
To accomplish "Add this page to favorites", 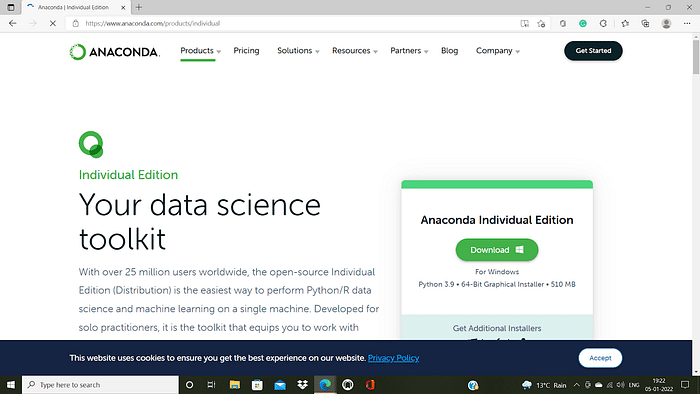I will [x=541, y=23].
